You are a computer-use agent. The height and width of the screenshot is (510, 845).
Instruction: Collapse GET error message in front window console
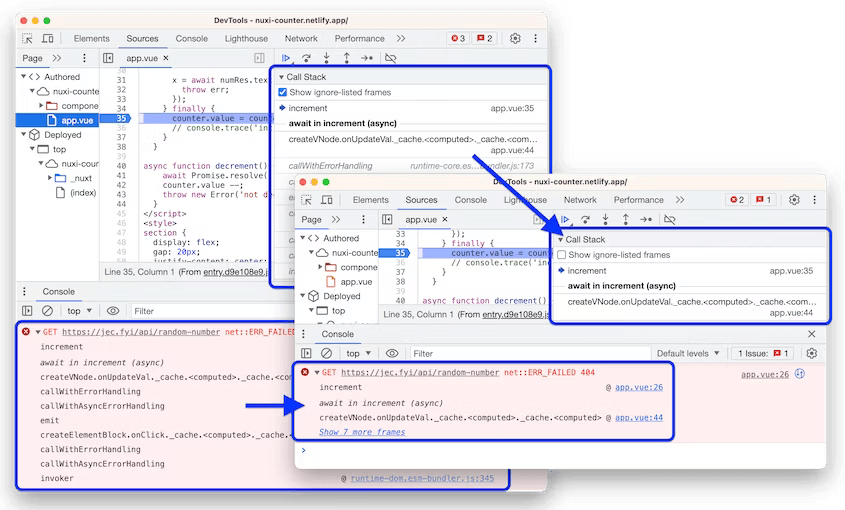[x=317, y=373]
